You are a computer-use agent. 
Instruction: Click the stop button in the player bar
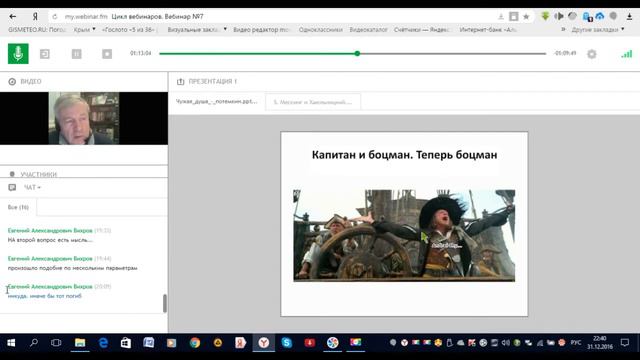click(107, 54)
